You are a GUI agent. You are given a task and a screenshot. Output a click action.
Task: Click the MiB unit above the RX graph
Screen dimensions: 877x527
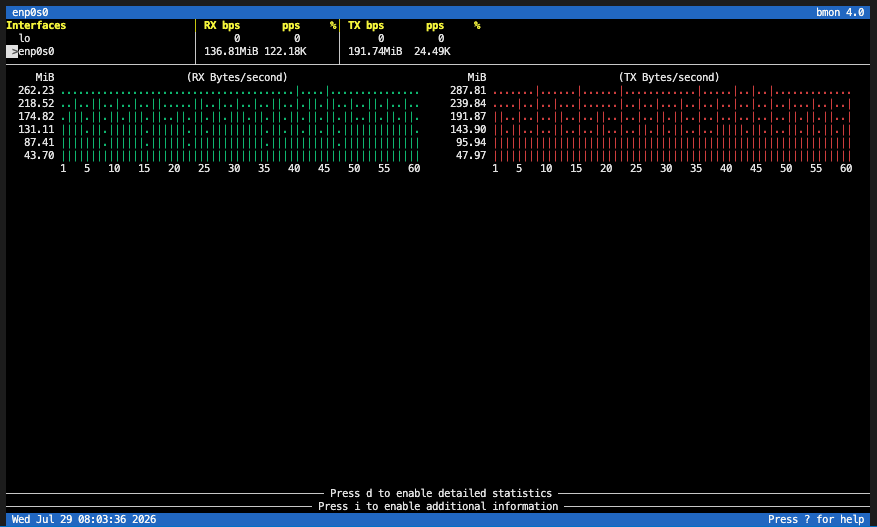tap(45, 77)
